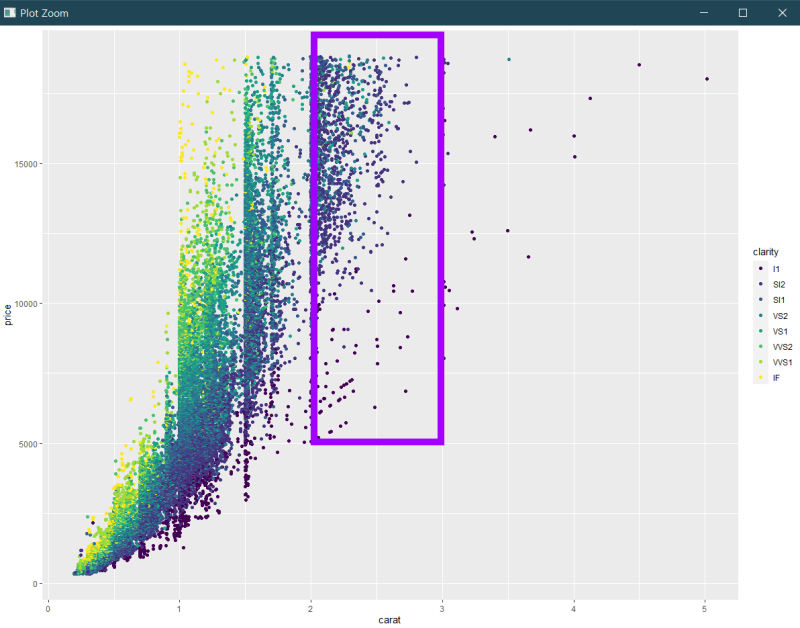This screenshot has height=628, width=800.
Task: Select the SI2 legend color dot
Action: (x=760, y=284)
